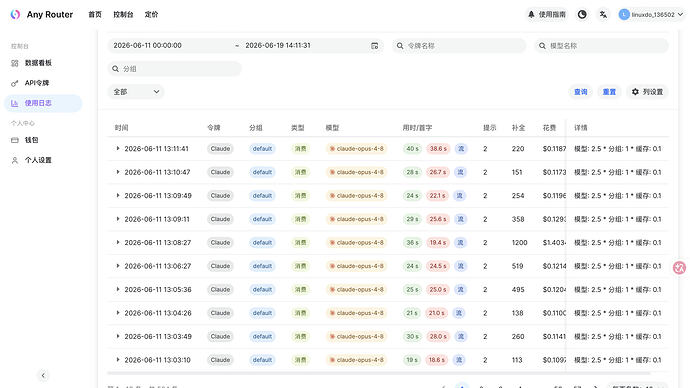The width and height of the screenshot is (690, 388).
Task: Click the 令牌 column header
Action: pyautogui.click(x=214, y=128)
